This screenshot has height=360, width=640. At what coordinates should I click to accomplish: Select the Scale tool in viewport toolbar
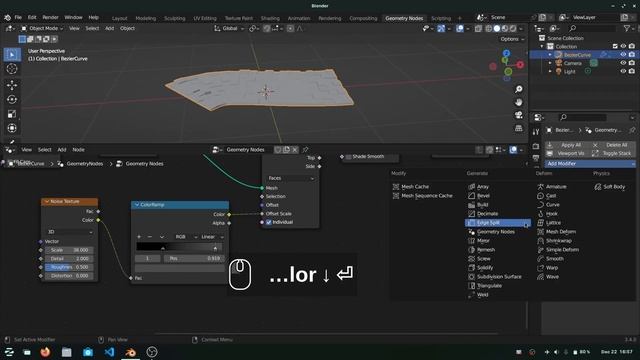pos(12,114)
